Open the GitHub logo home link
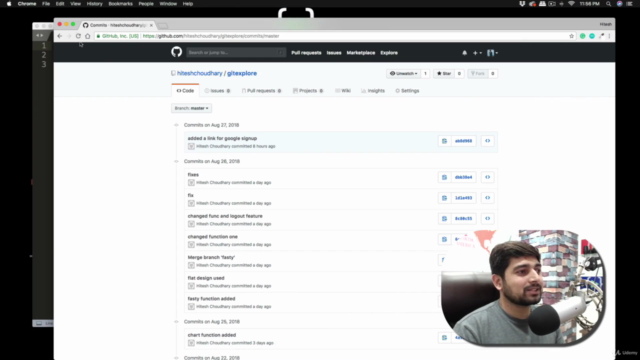 (176, 52)
